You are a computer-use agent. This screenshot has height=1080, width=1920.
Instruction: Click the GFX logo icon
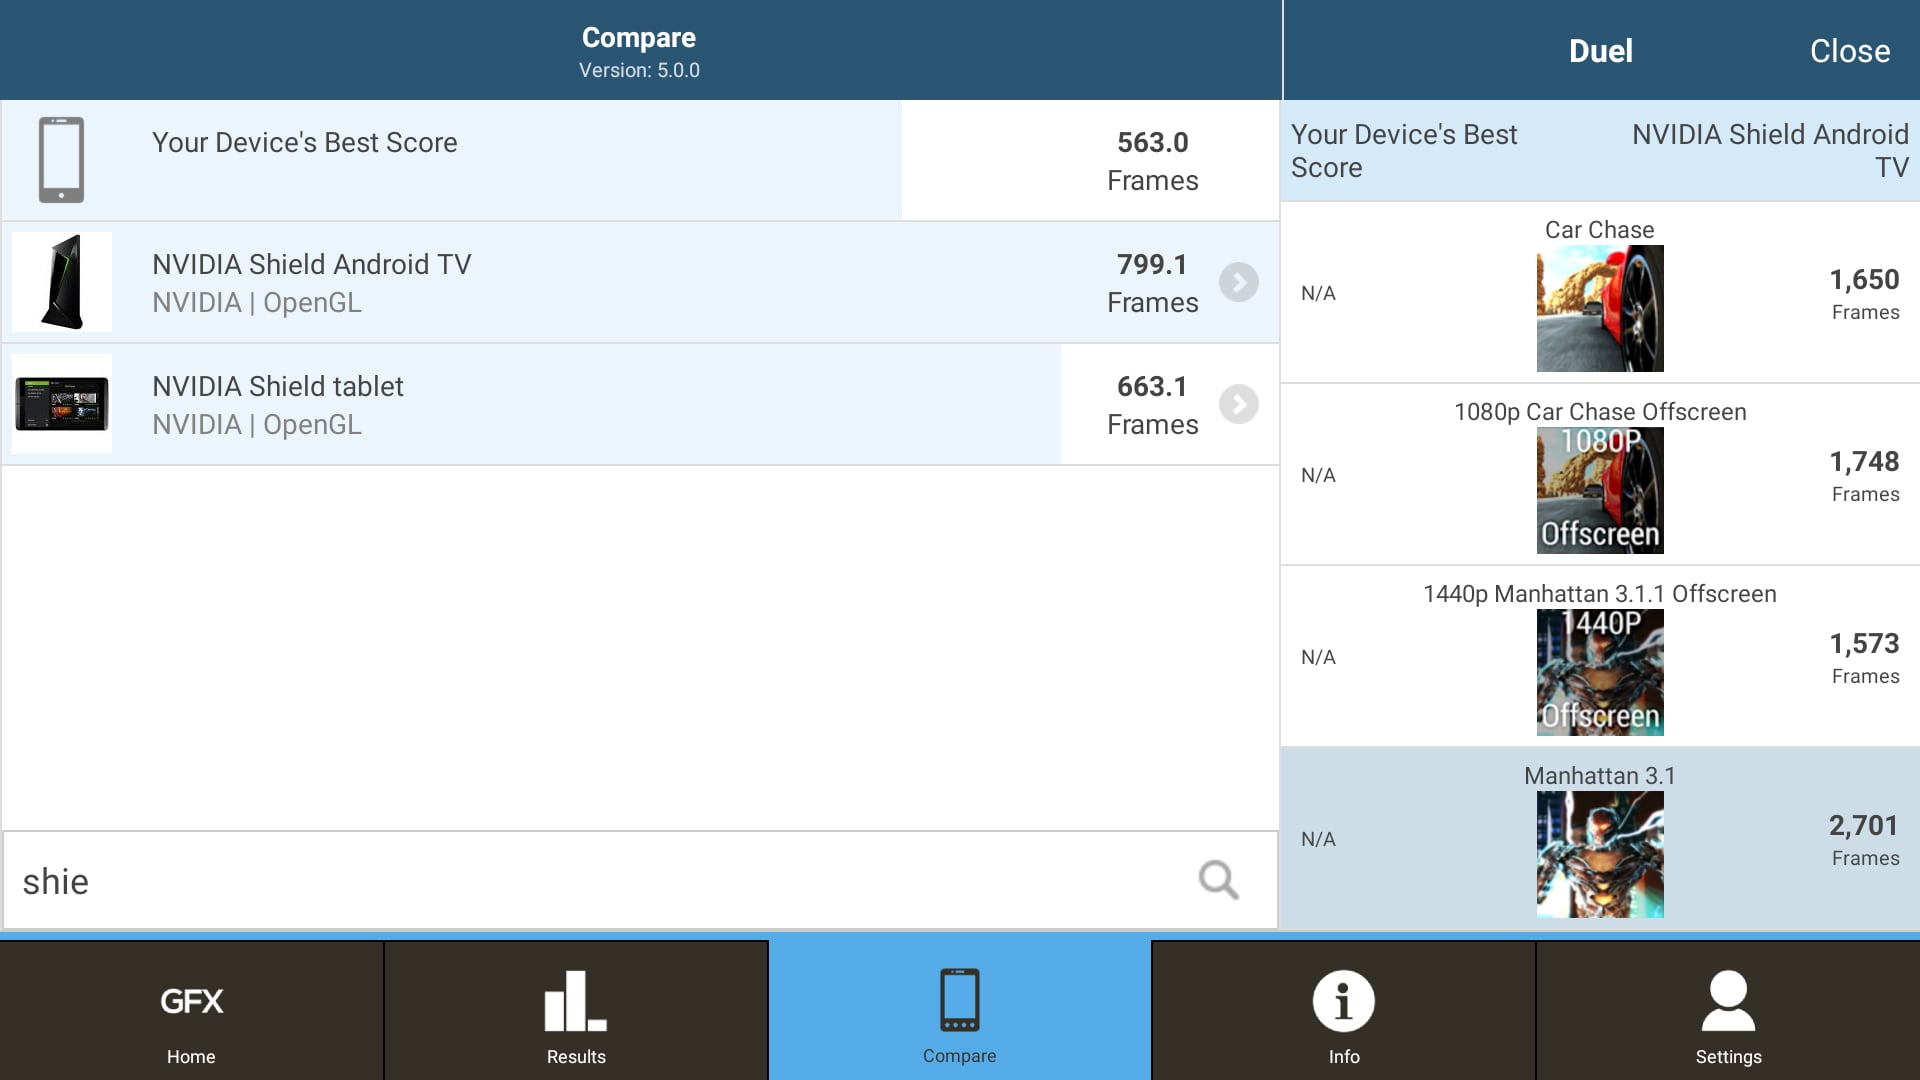pos(191,1001)
